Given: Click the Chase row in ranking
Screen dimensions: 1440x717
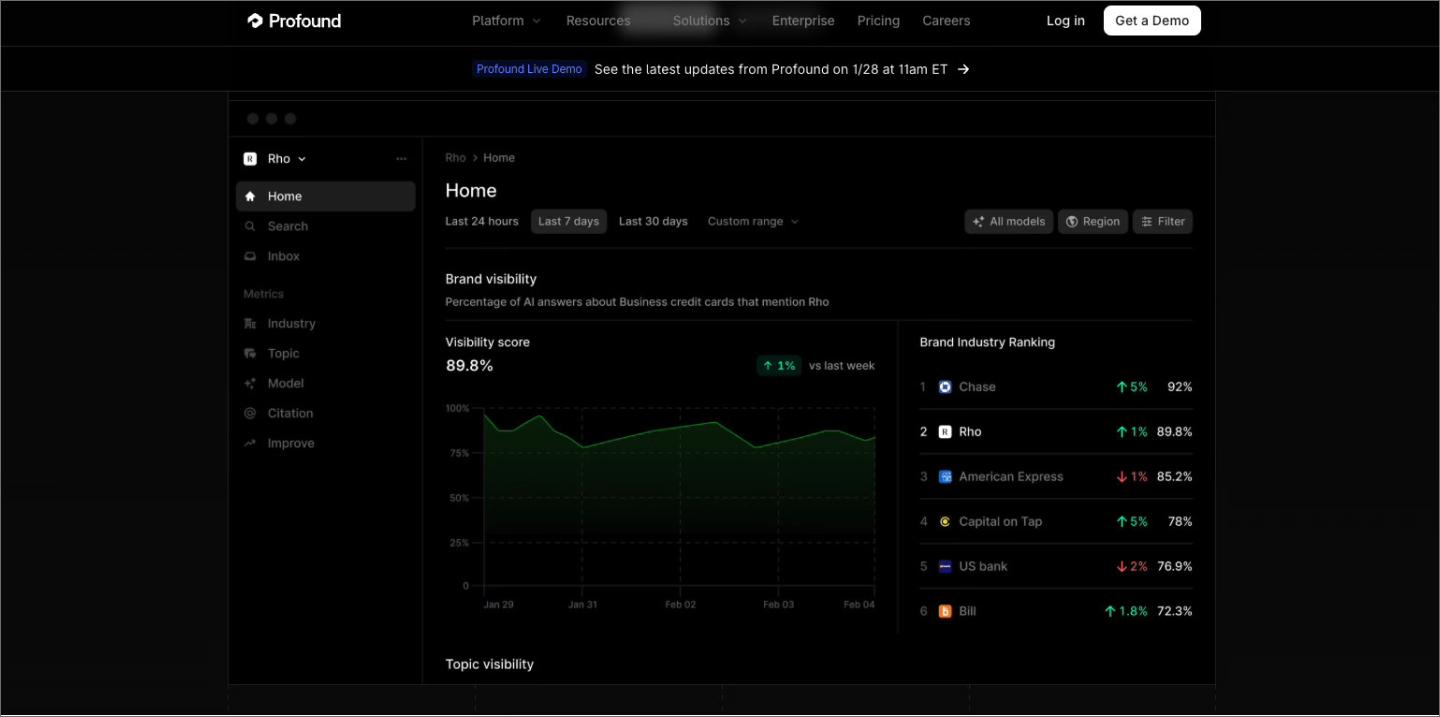Looking at the screenshot, I should point(1056,387).
